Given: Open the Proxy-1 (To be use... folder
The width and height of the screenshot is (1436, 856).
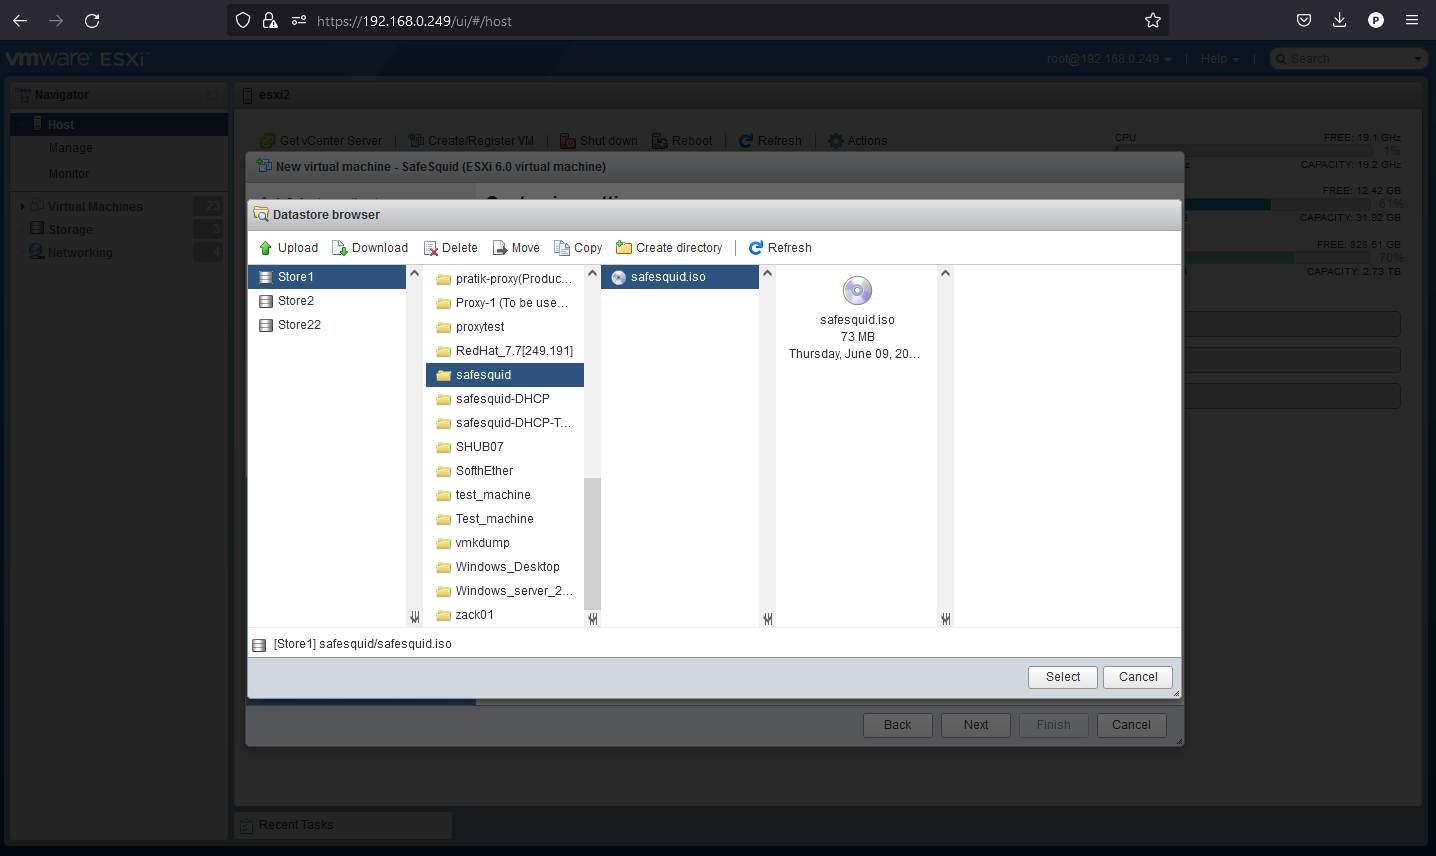Looking at the screenshot, I should coord(505,303).
